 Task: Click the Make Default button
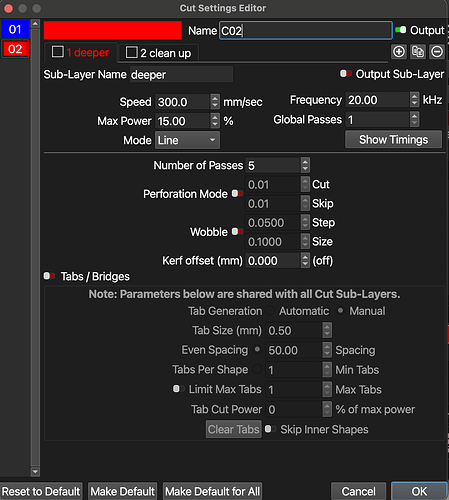[x=122, y=491]
